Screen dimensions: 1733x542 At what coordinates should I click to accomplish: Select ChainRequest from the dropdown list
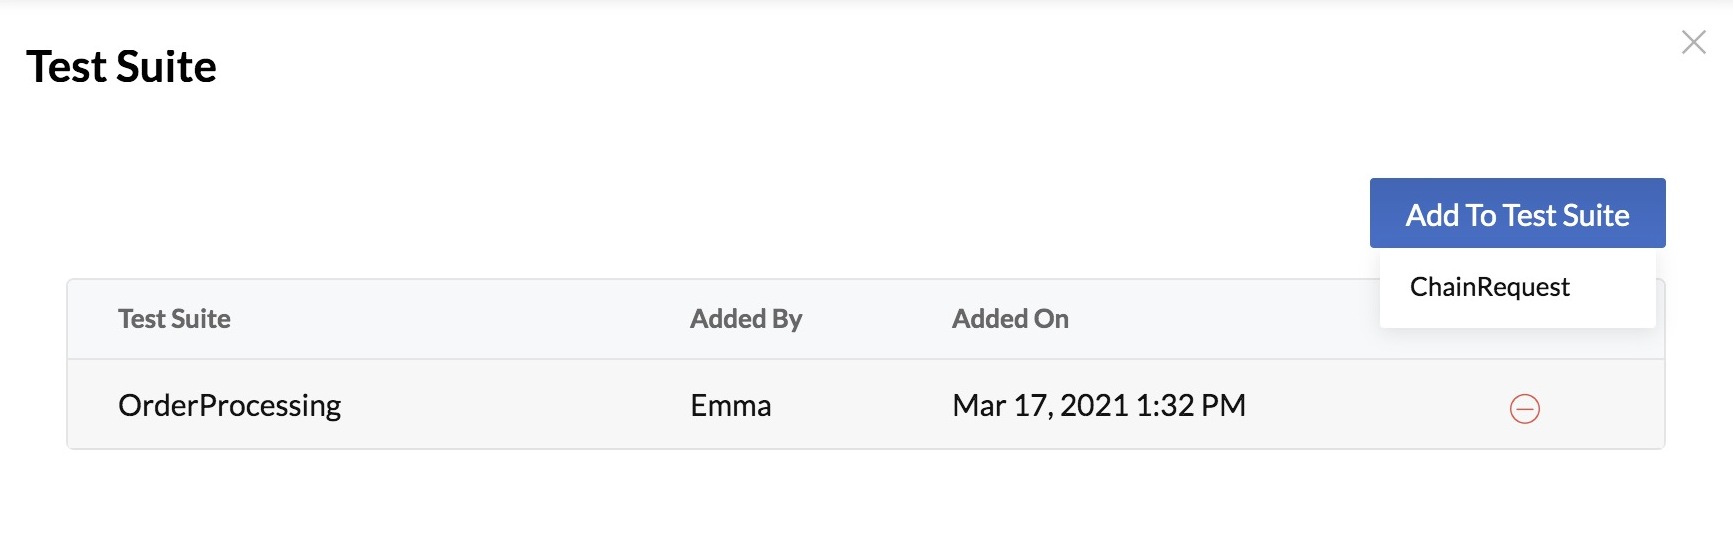[x=1489, y=287]
